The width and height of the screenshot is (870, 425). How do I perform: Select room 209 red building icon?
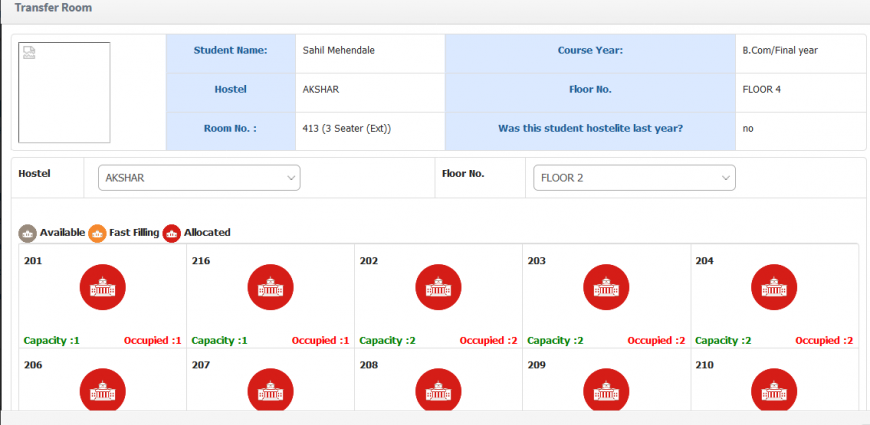[606, 389]
